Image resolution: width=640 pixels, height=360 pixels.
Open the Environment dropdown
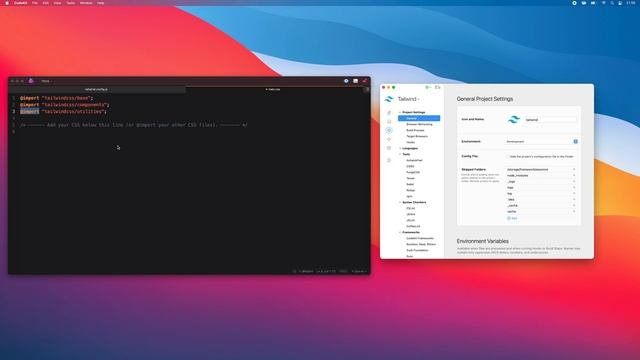click(541, 142)
